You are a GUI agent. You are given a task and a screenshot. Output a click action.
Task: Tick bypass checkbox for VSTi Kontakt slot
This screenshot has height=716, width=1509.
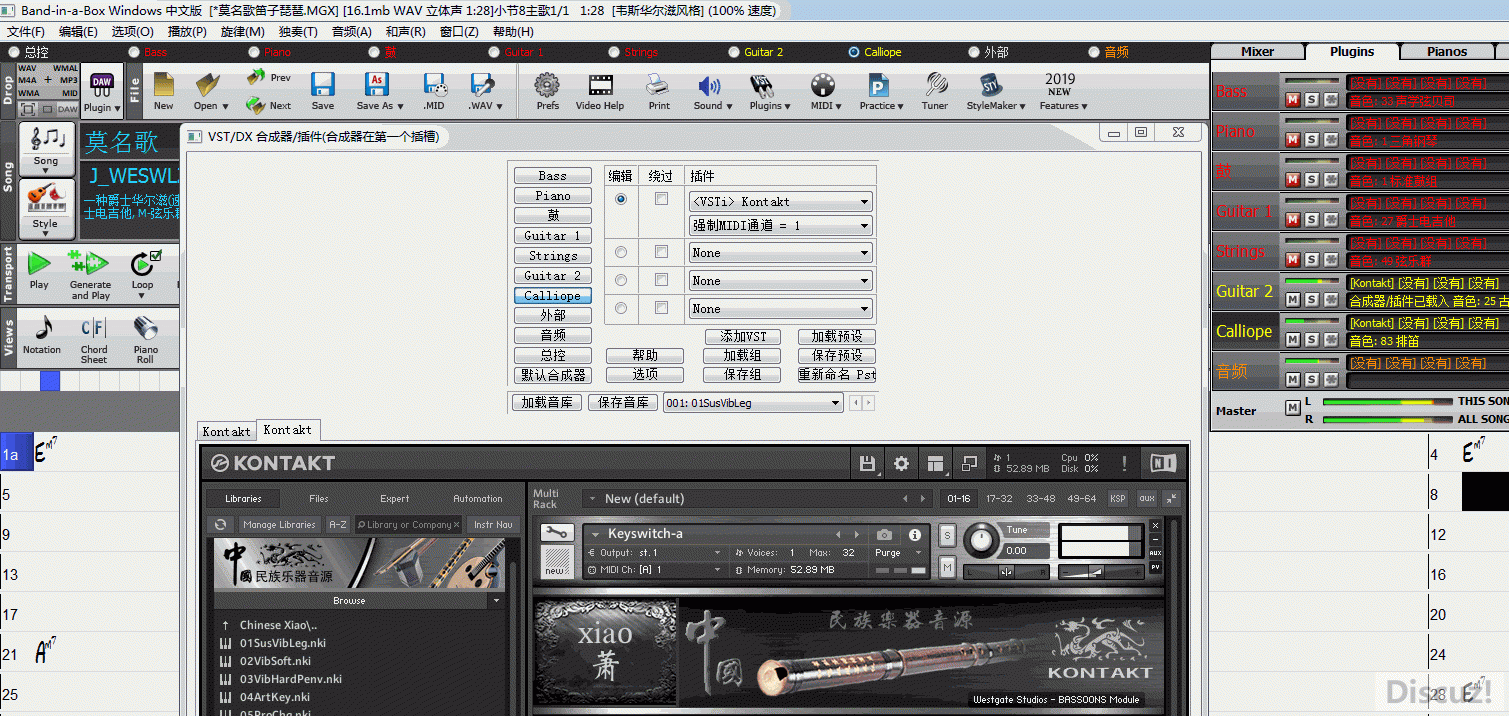pos(661,199)
